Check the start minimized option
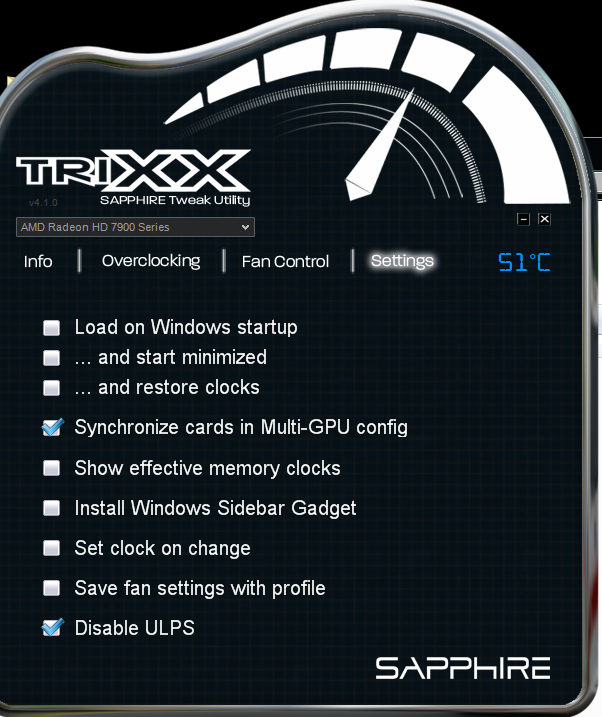602x717 pixels. (x=51, y=358)
